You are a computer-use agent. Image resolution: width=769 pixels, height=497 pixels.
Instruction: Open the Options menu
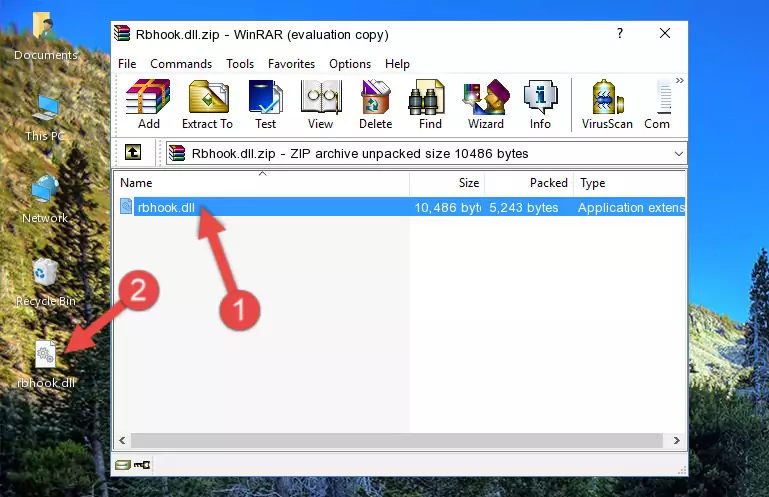pyautogui.click(x=350, y=64)
